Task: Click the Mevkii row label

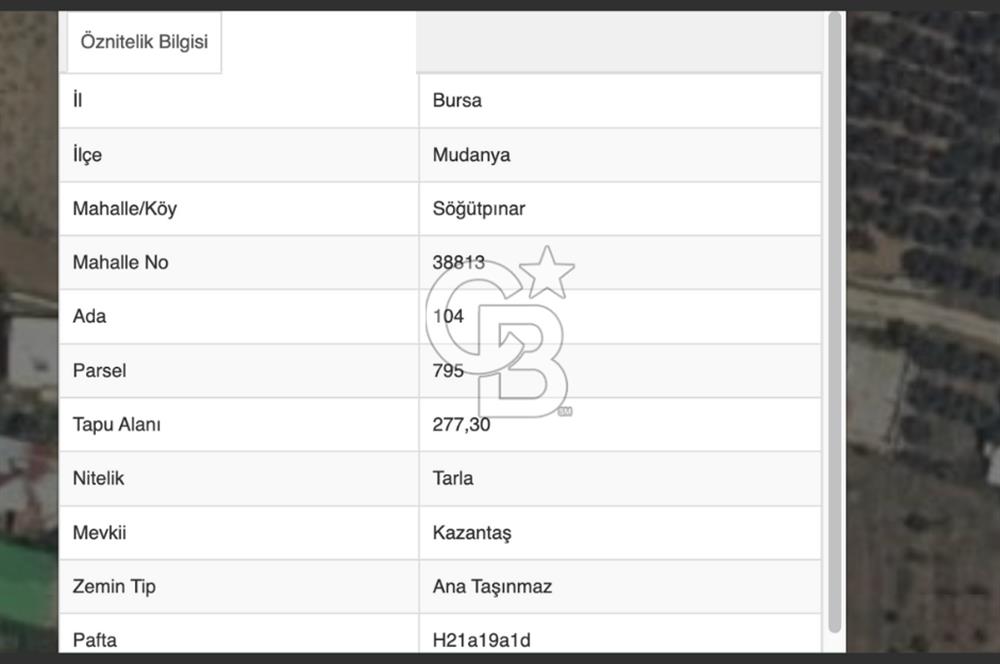Action: [x=99, y=533]
